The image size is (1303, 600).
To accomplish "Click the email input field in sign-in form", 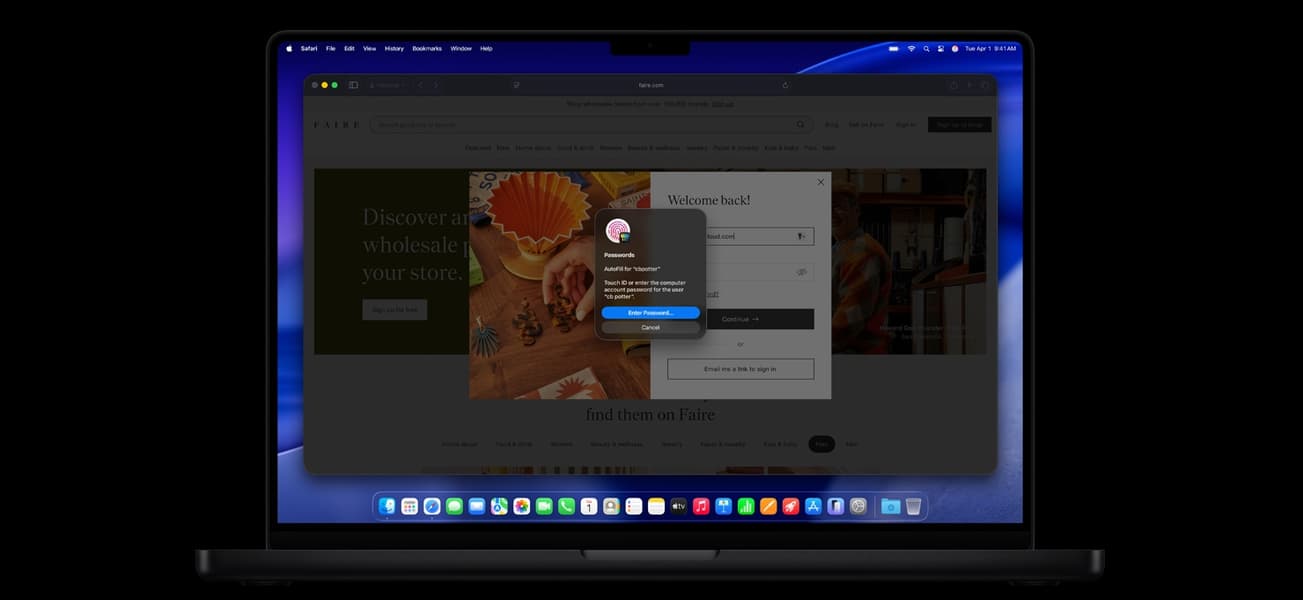I will (x=741, y=236).
